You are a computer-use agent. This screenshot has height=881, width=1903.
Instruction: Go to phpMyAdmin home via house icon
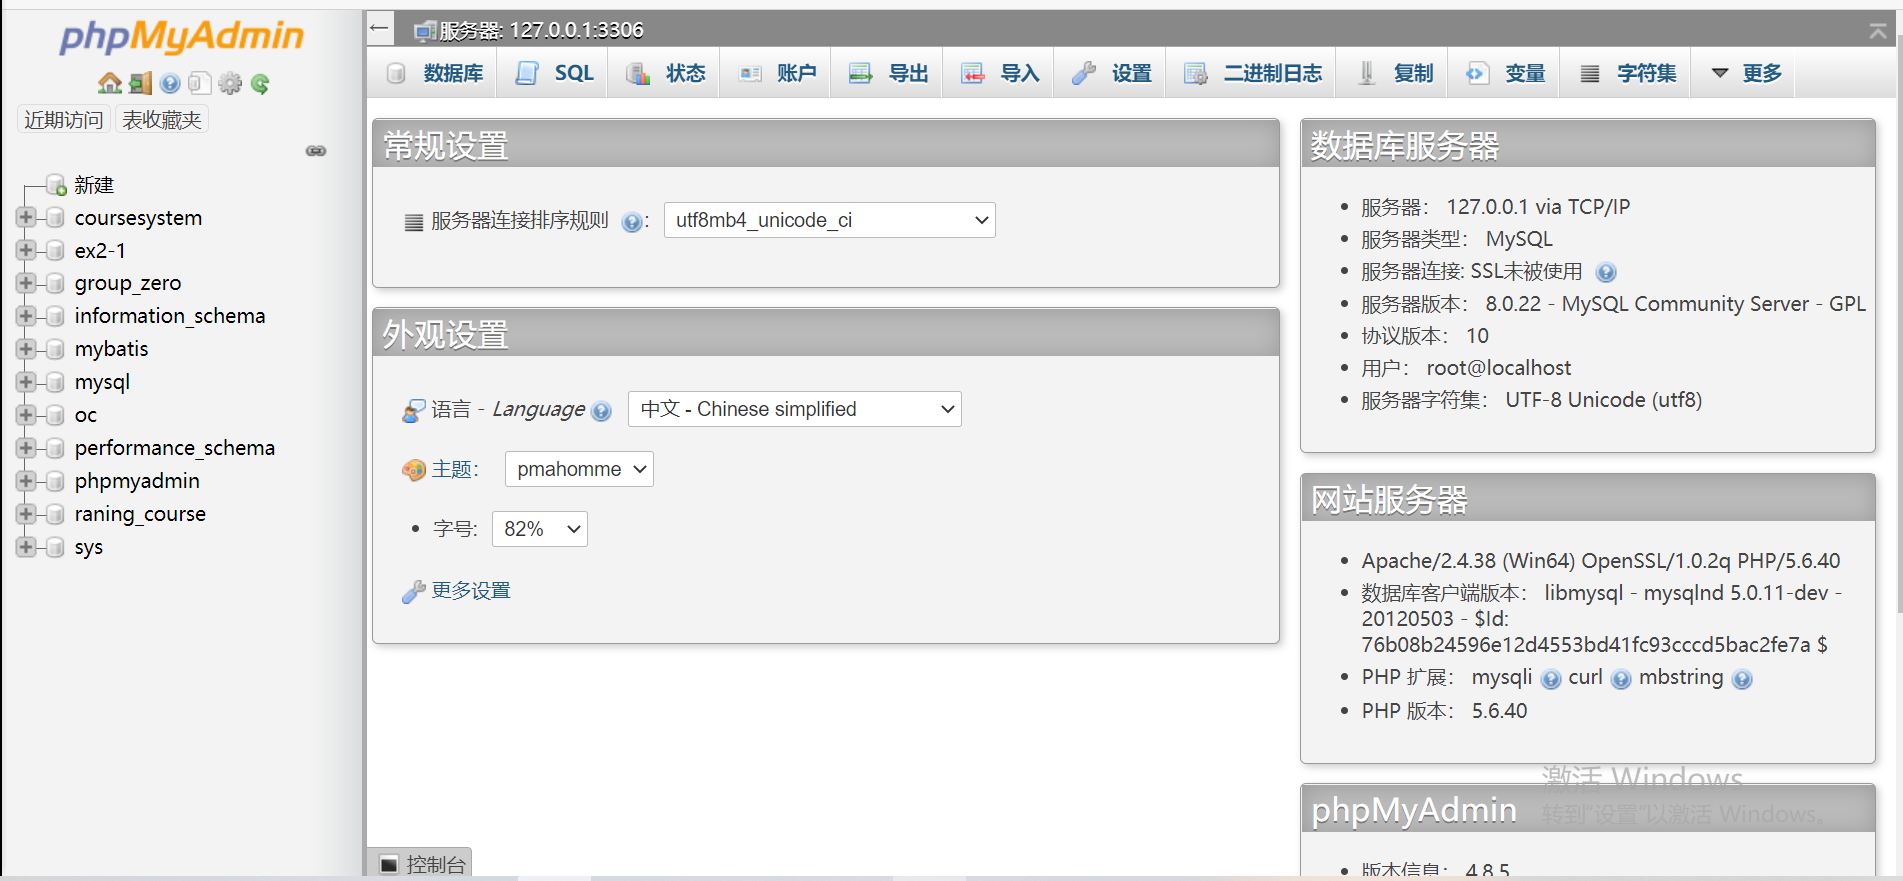(x=110, y=83)
